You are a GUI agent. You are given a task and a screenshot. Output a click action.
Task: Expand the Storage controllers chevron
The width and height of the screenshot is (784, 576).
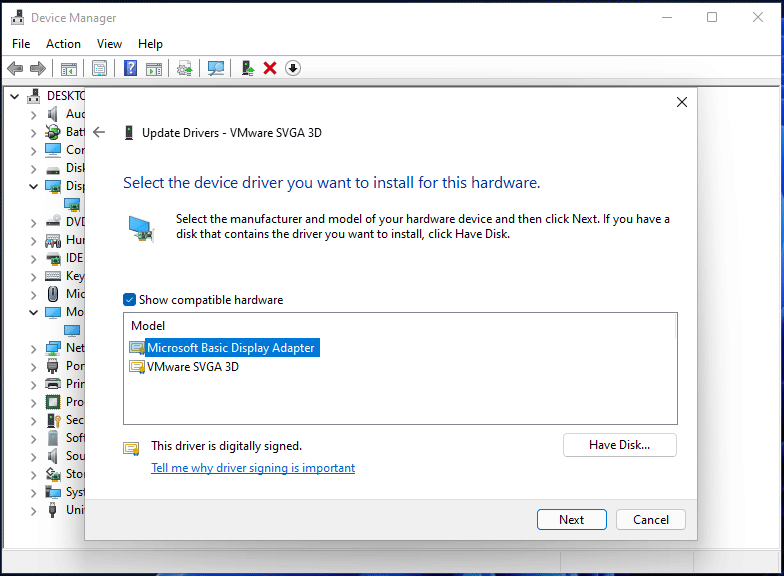[x=34, y=475]
